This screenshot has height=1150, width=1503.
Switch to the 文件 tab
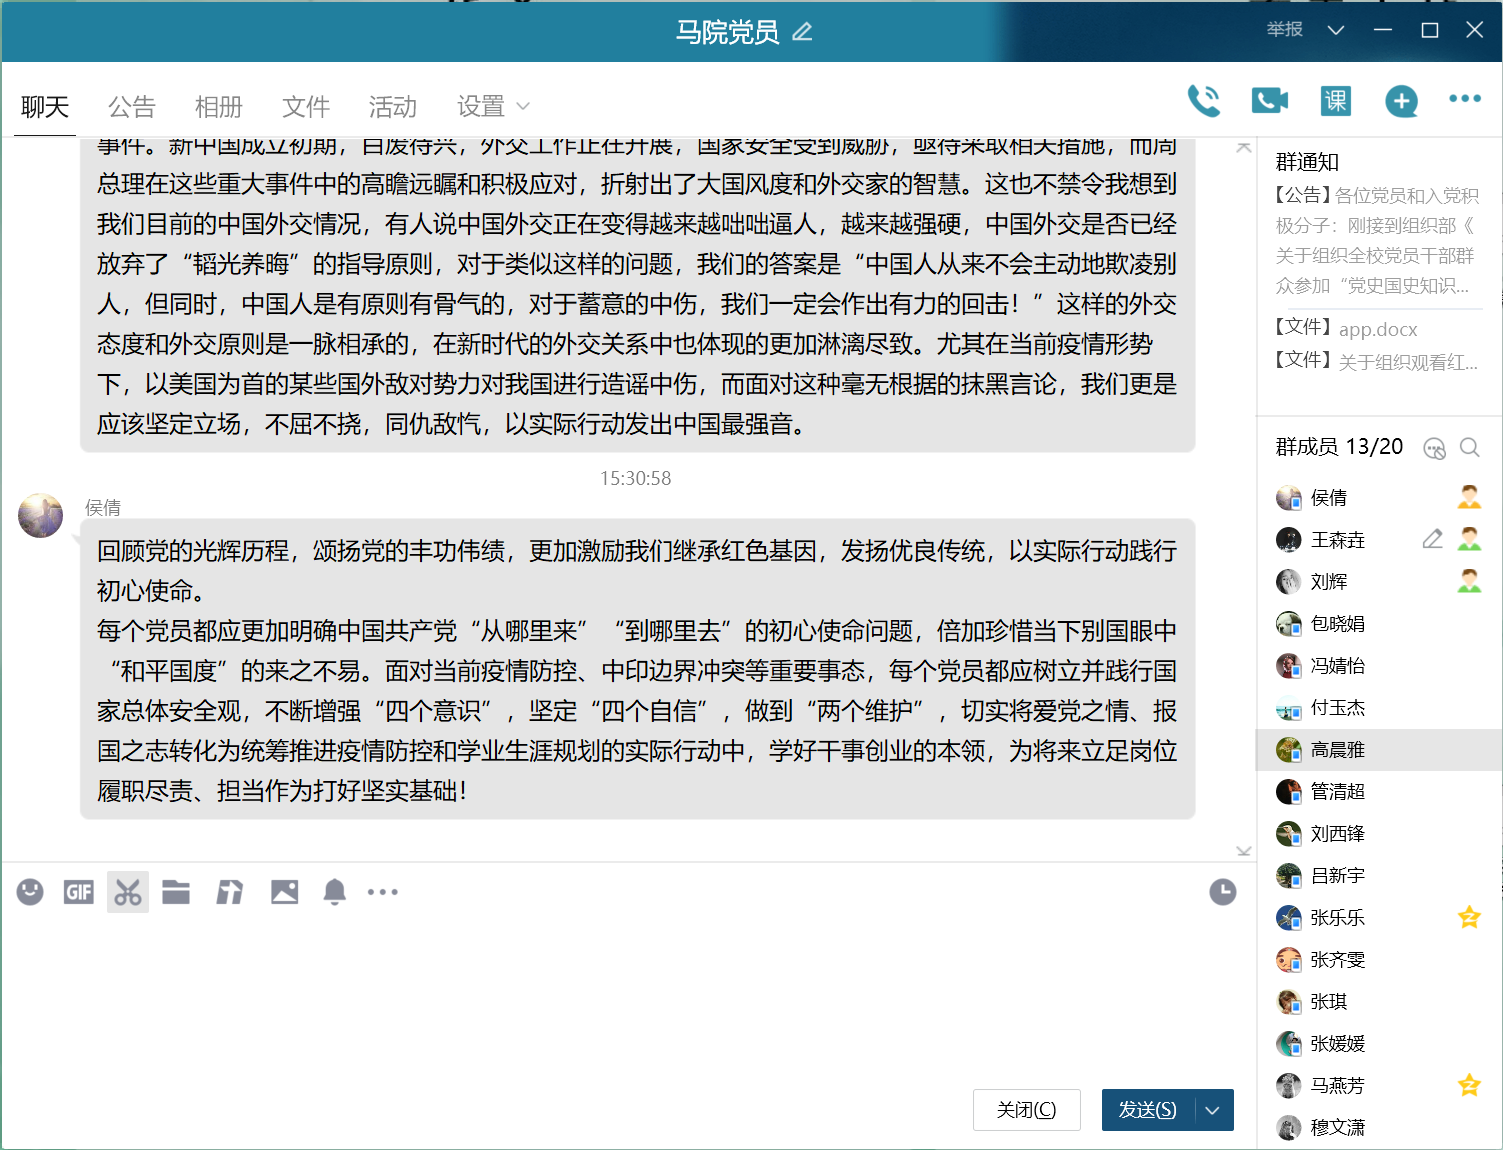tap(306, 107)
